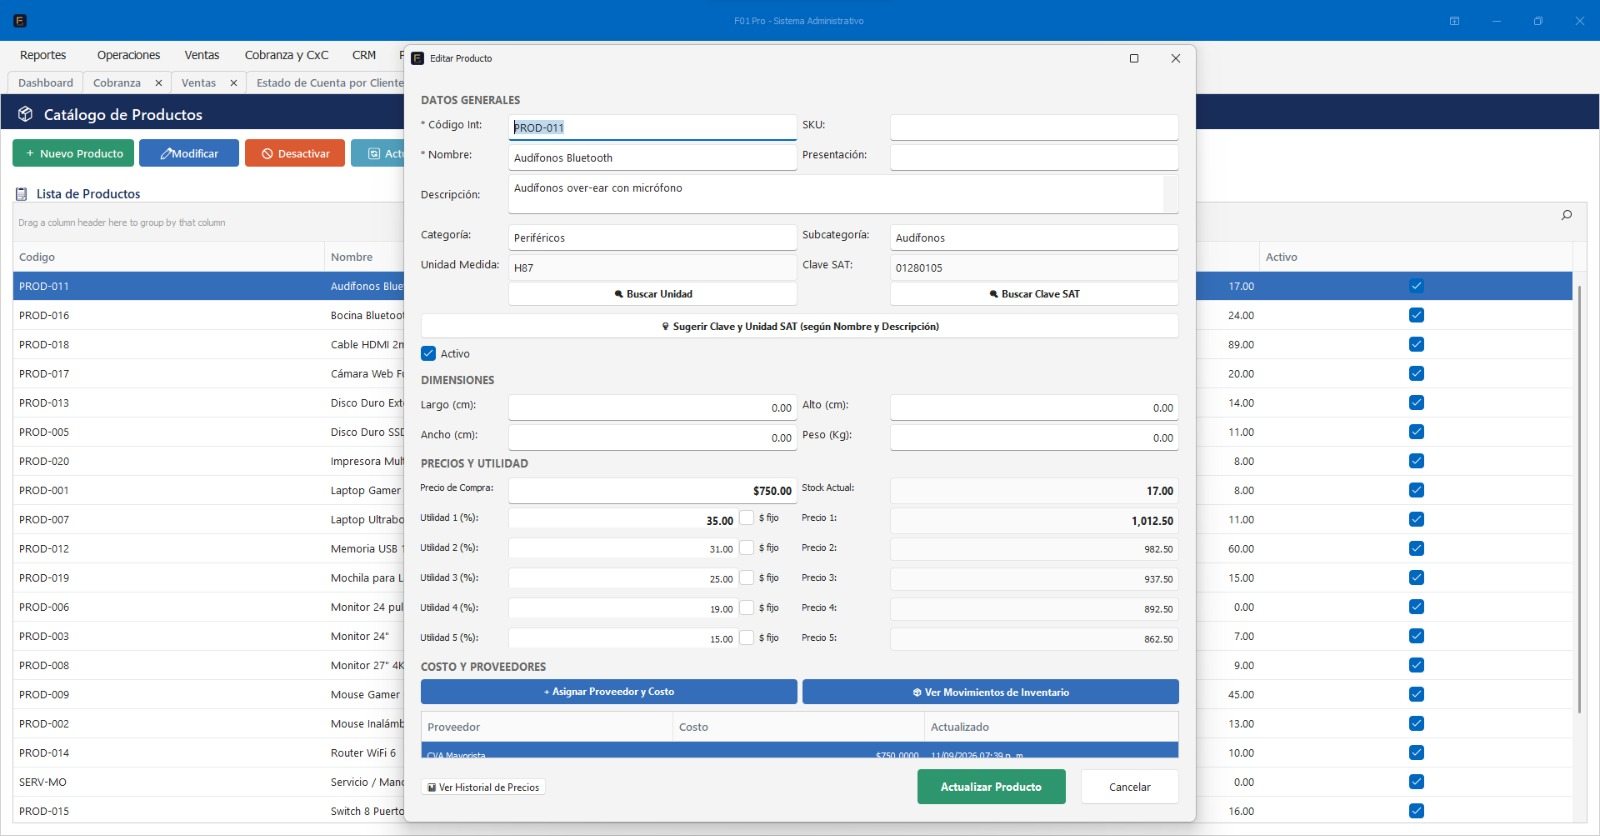Click Buscar Clave SAT button
Viewport: 1600px width, 836px height.
tap(1034, 294)
